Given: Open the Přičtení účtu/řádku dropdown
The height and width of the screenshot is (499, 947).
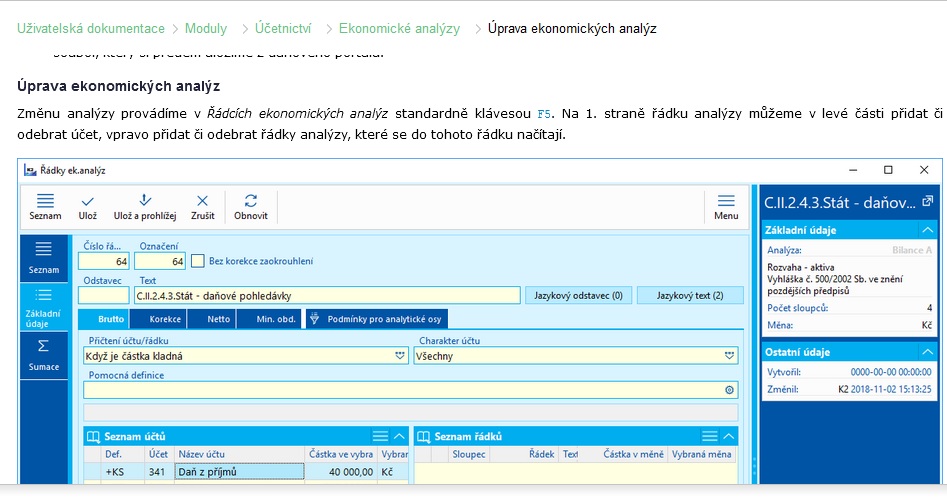Looking at the screenshot, I should [400, 356].
